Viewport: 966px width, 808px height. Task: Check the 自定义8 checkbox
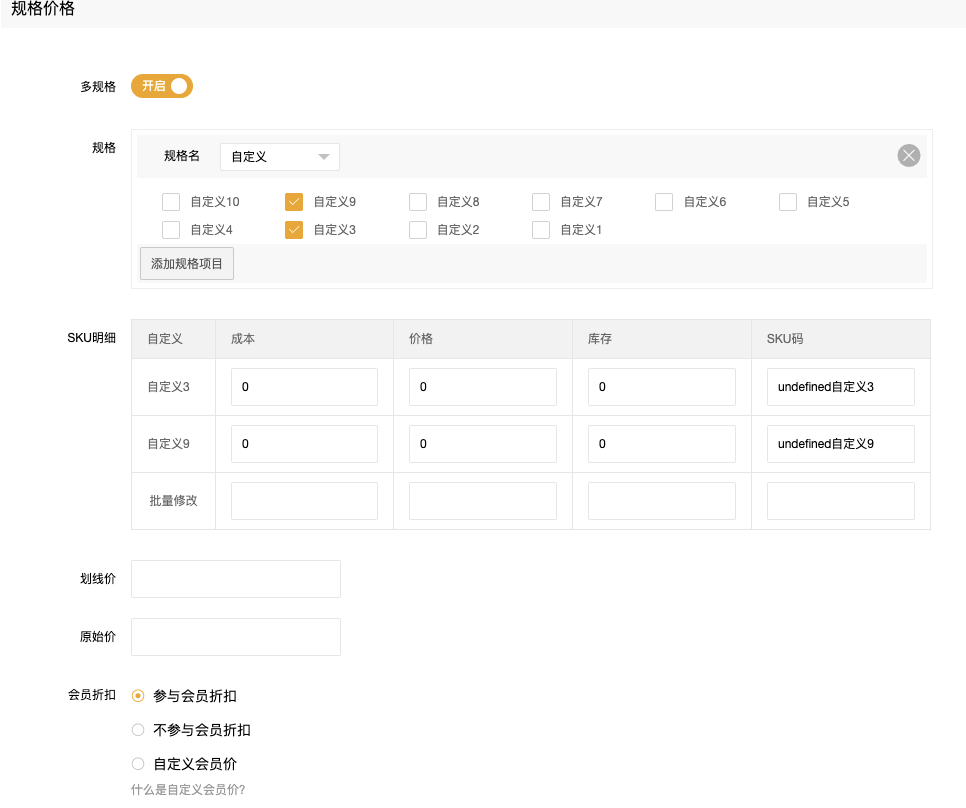(418, 202)
